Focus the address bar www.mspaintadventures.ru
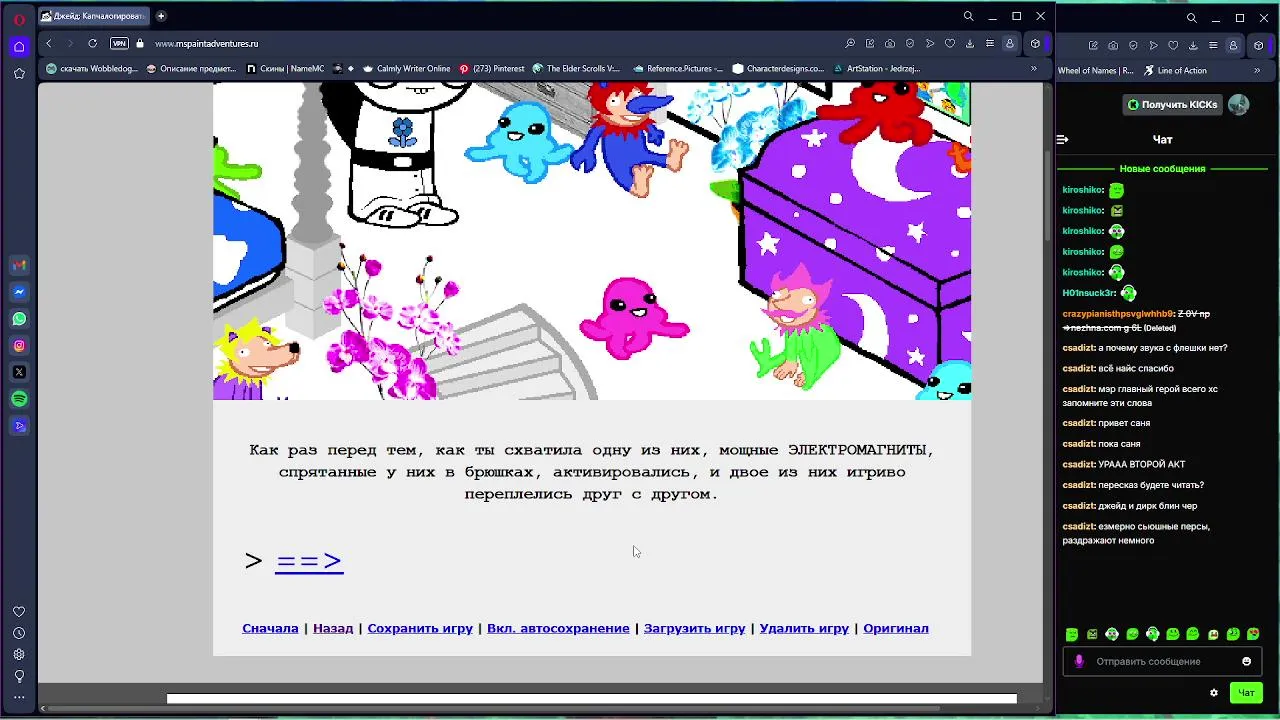This screenshot has height=720, width=1280. point(206,44)
